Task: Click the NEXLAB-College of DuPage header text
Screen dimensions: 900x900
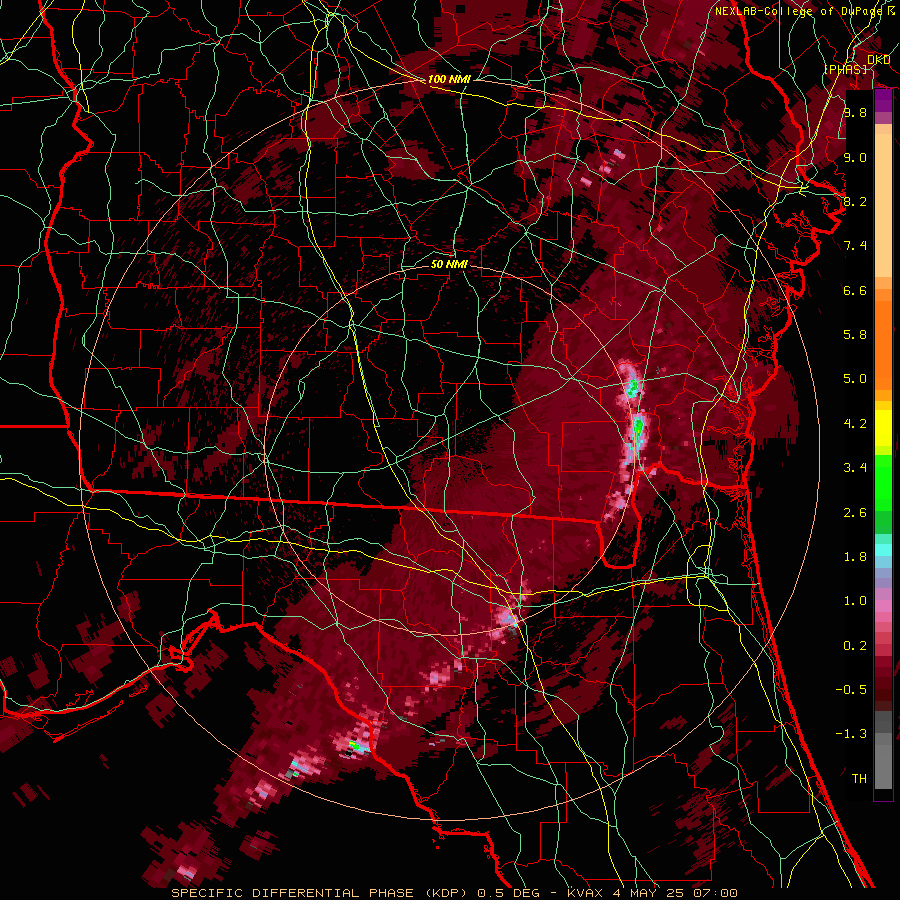Action: click(798, 11)
